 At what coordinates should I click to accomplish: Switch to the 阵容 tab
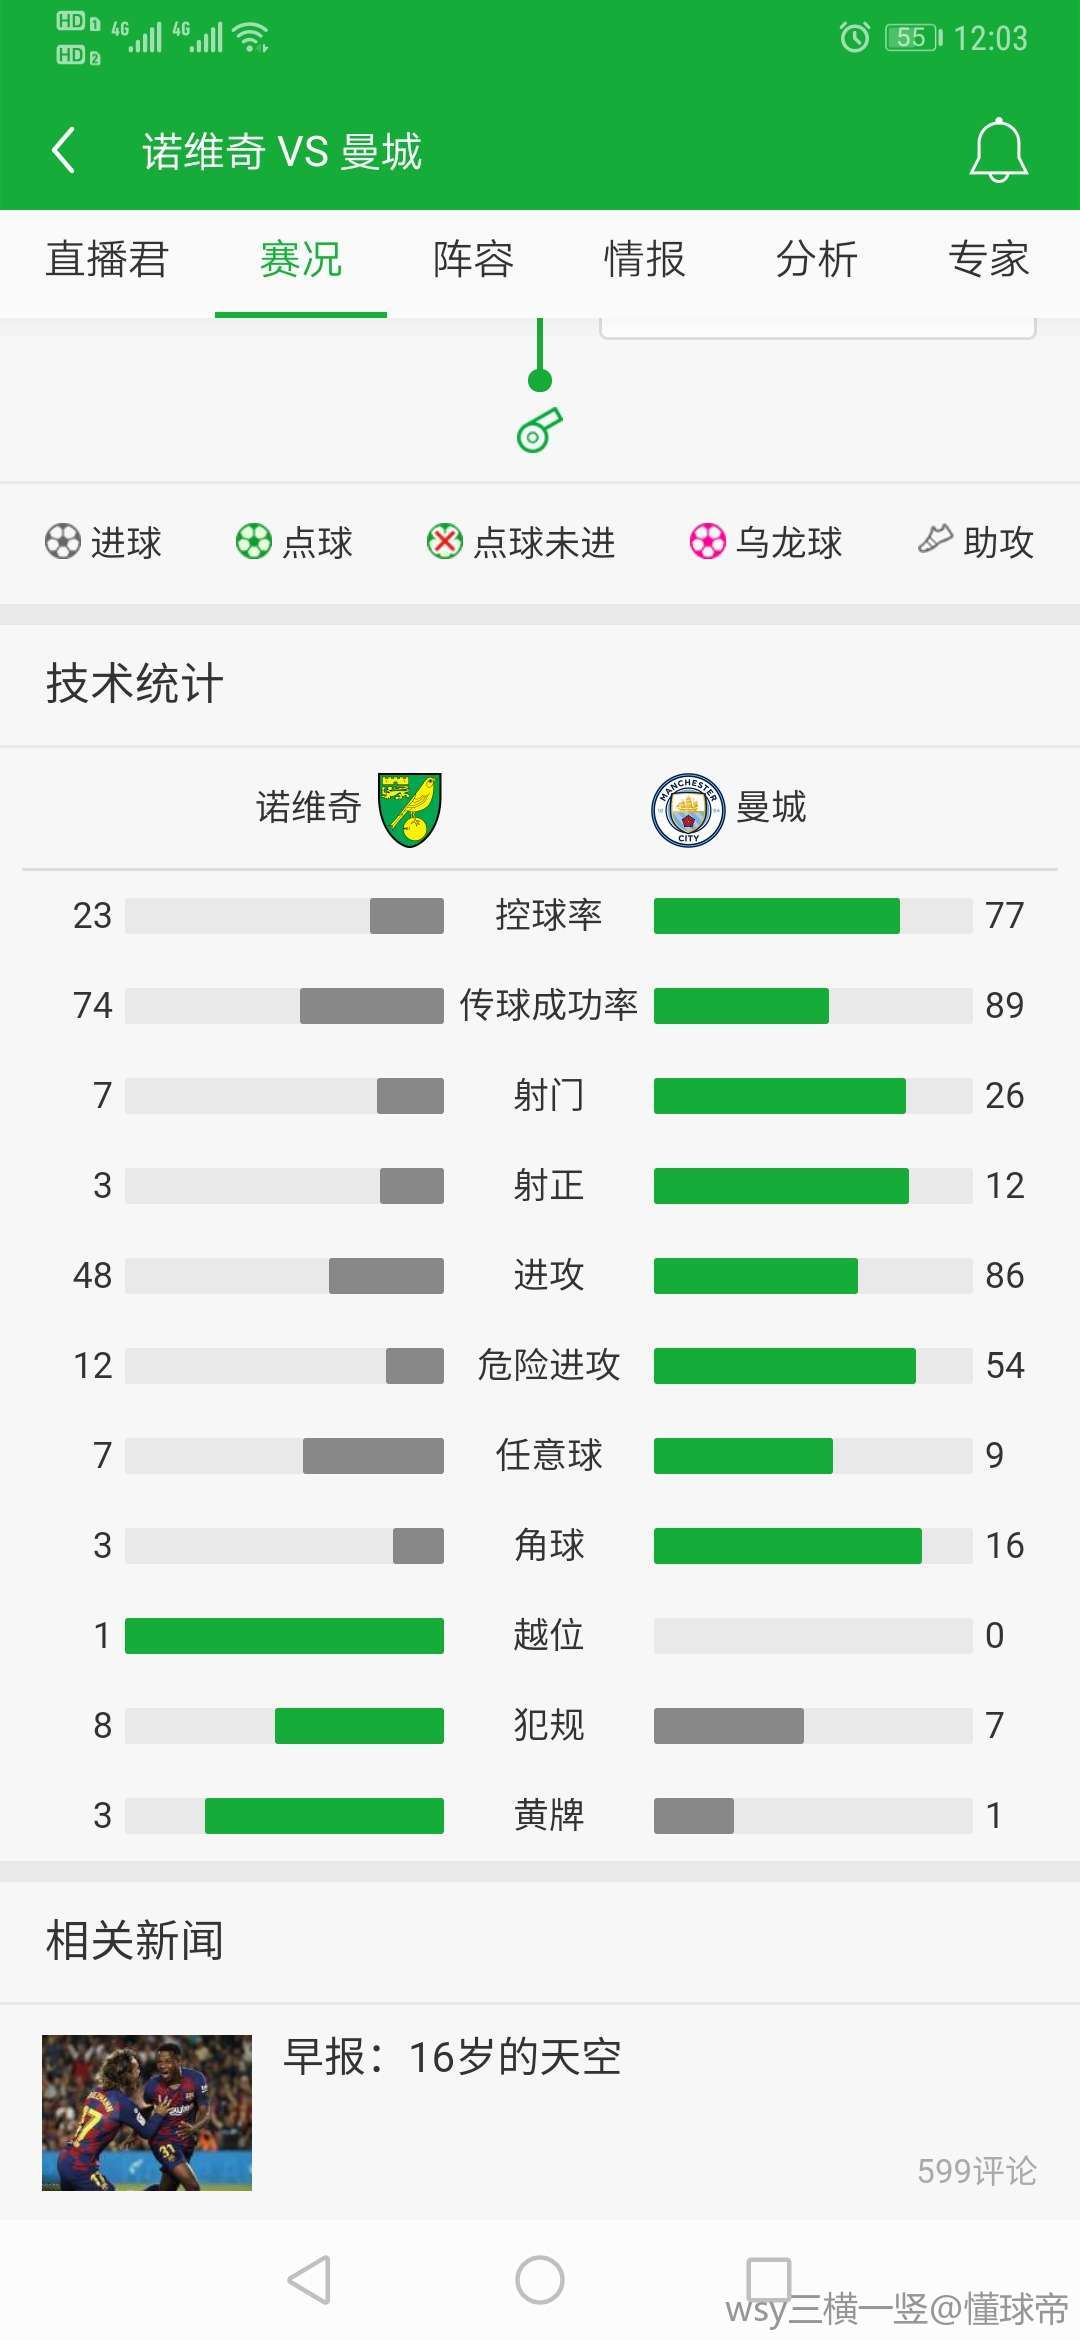(x=473, y=260)
